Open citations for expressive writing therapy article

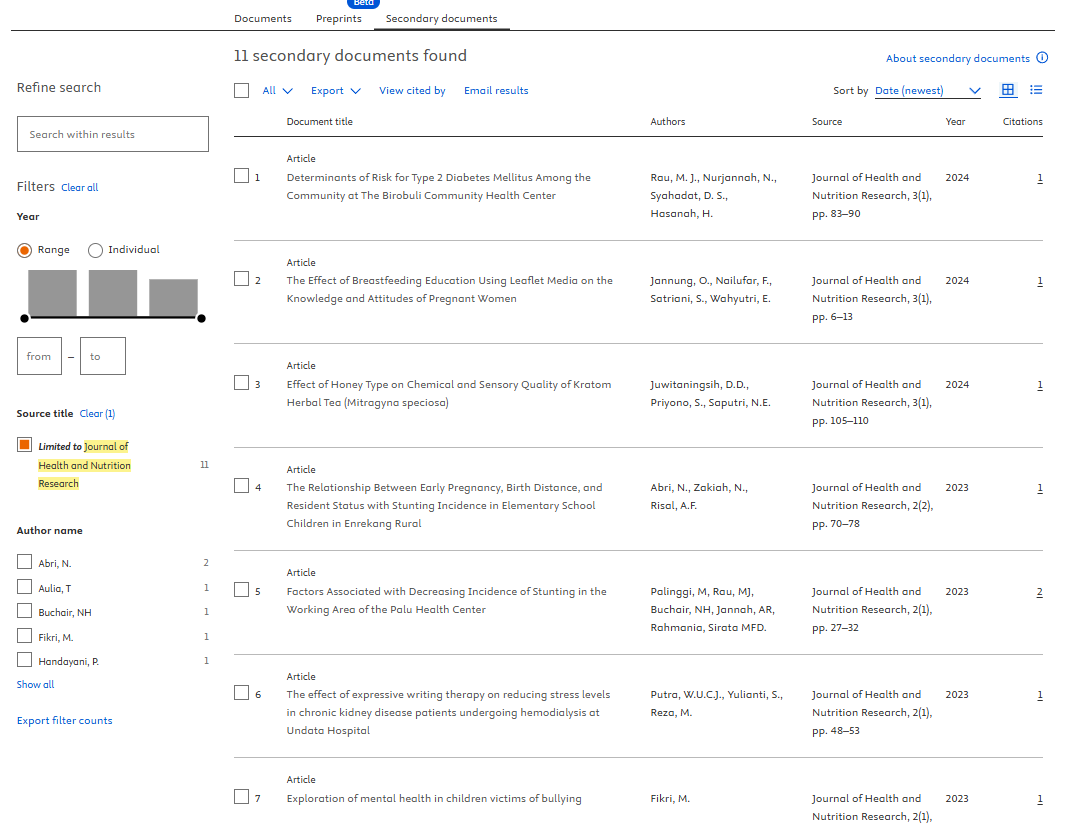1040,695
